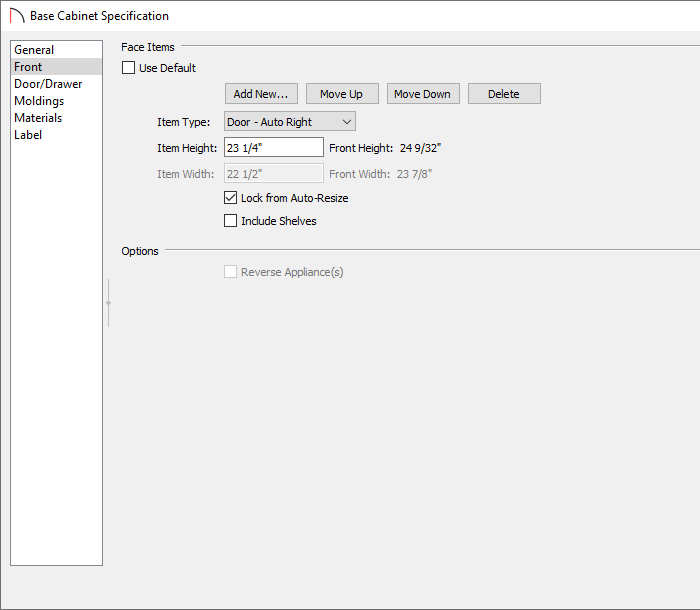Click the Add New... button
700x610 pixels.
point(261,94)
